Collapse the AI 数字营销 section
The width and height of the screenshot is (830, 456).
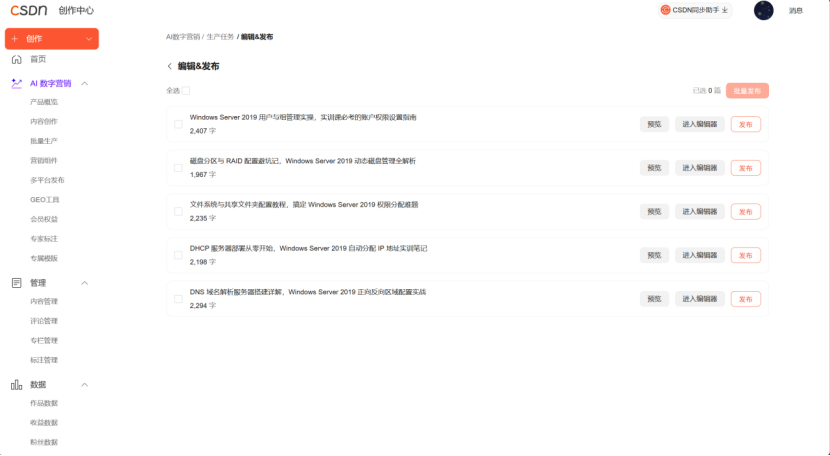[84, 84]
